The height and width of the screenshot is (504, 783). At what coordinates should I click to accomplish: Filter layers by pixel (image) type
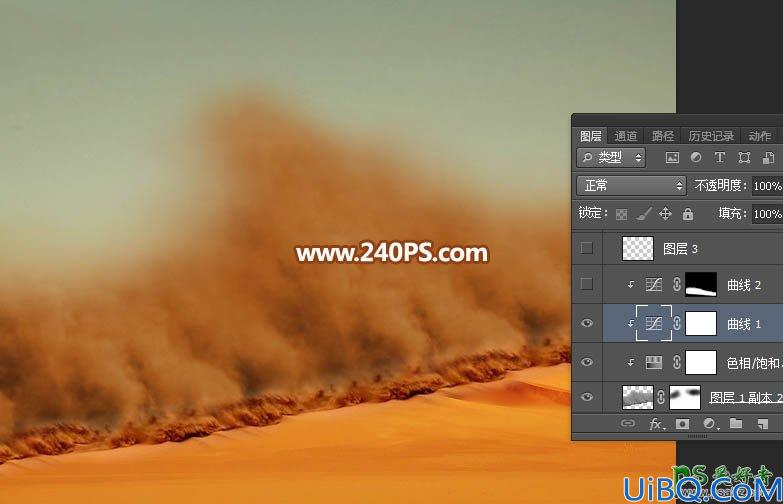672,158
